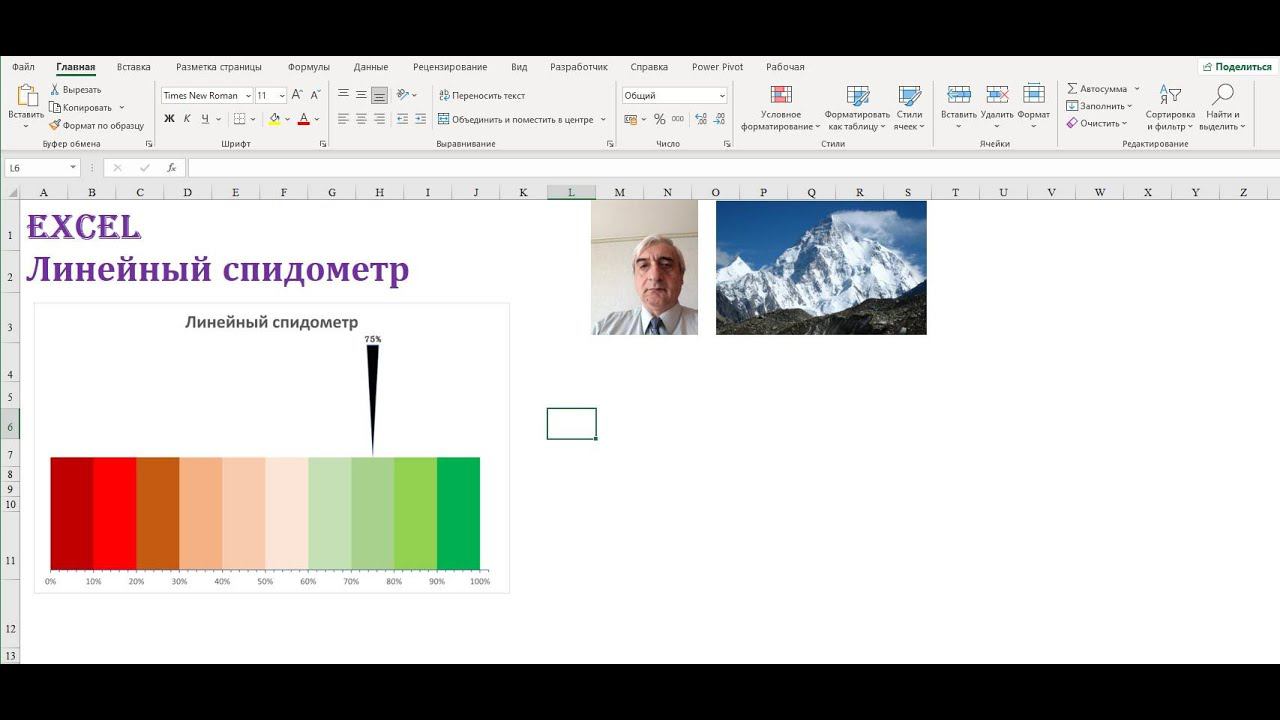
Task: Open the Power Pivot tab
Action: tap(718, 67)
